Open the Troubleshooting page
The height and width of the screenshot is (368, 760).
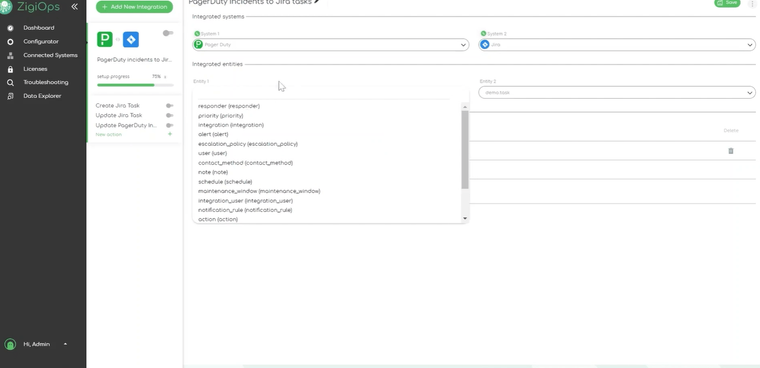(x=46, y=82)
